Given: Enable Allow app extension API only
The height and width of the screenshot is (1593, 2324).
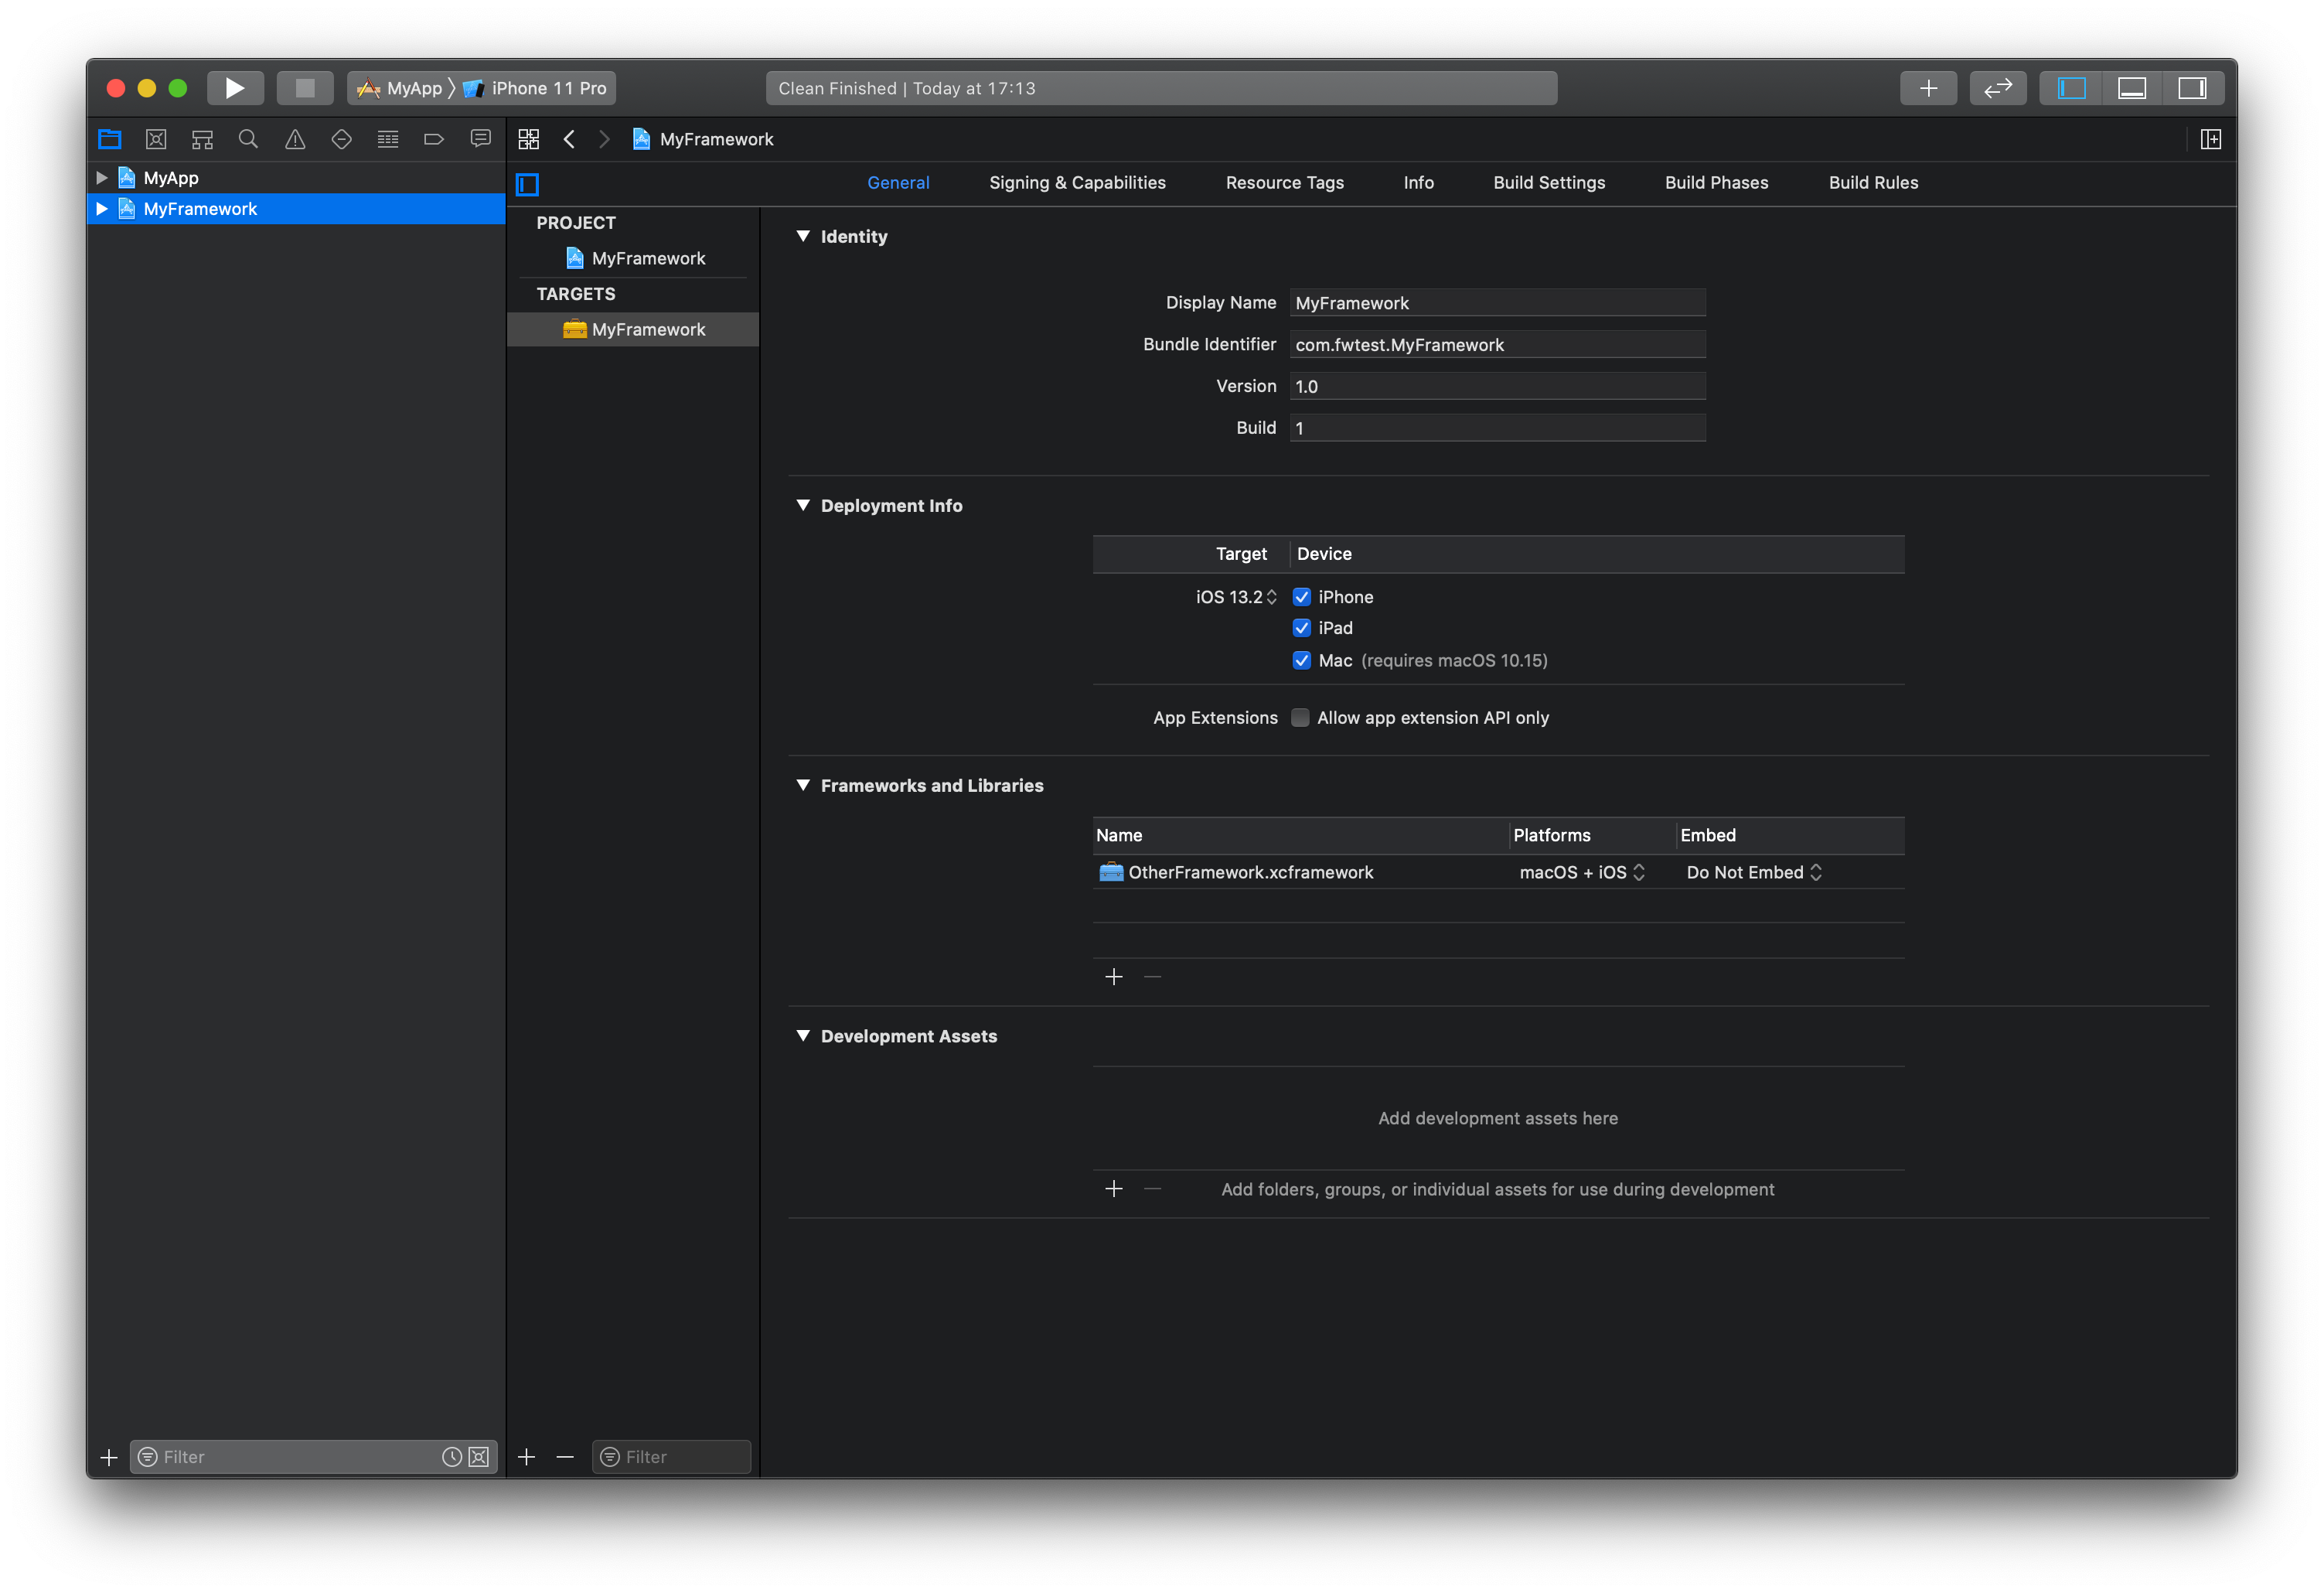Looking at the screenshot, I should coord(1300,718).
